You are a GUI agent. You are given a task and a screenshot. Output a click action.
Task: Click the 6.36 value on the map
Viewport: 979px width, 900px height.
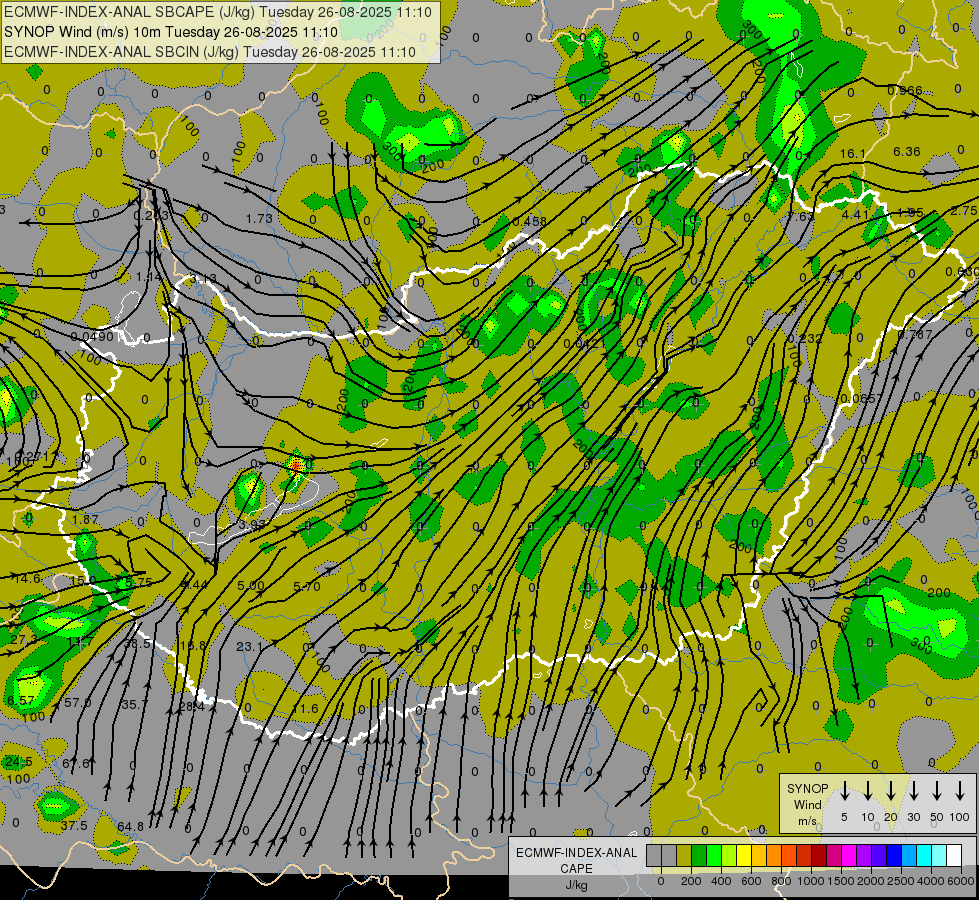click(x=907, y=151)
